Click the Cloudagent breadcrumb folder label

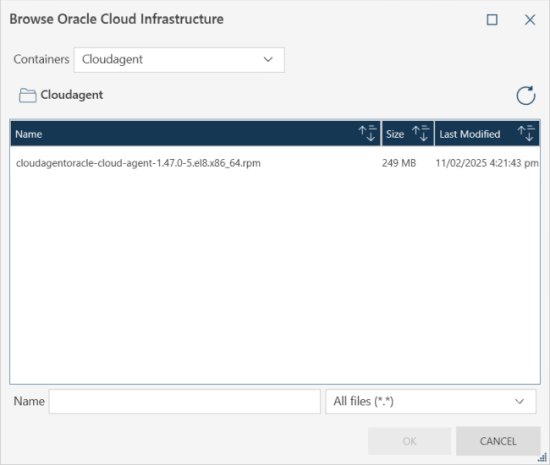point(72,95)
